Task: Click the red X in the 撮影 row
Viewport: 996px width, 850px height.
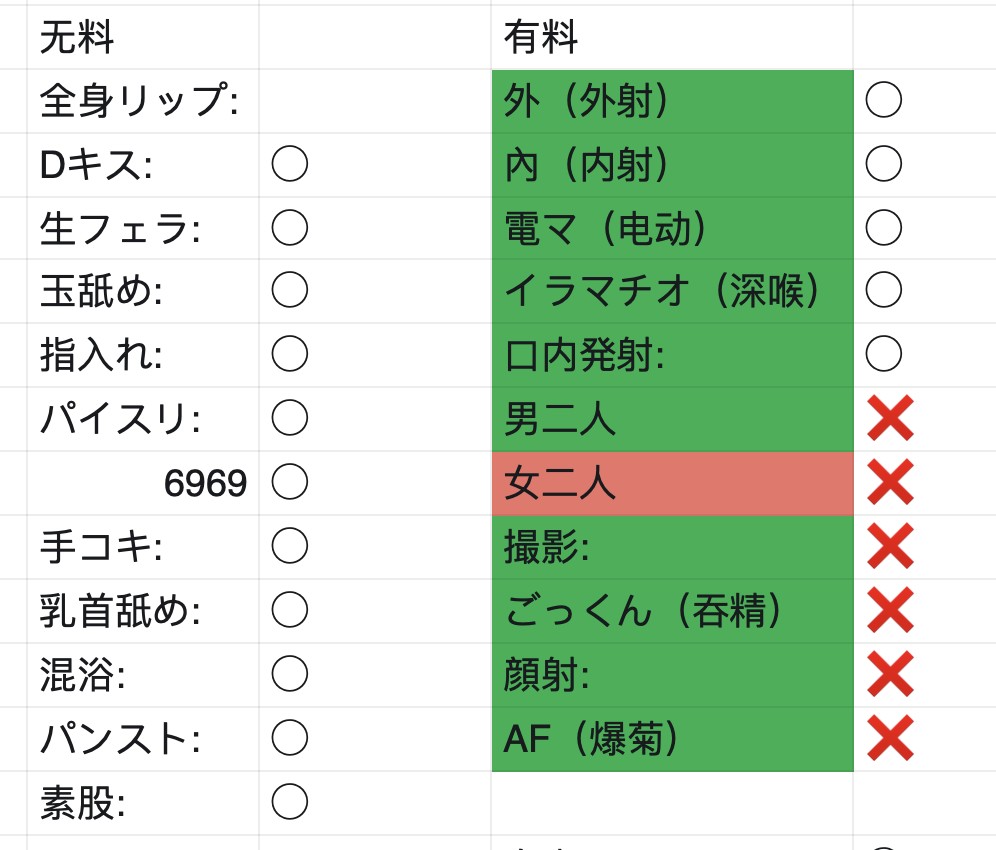Action: coord(891,546)
